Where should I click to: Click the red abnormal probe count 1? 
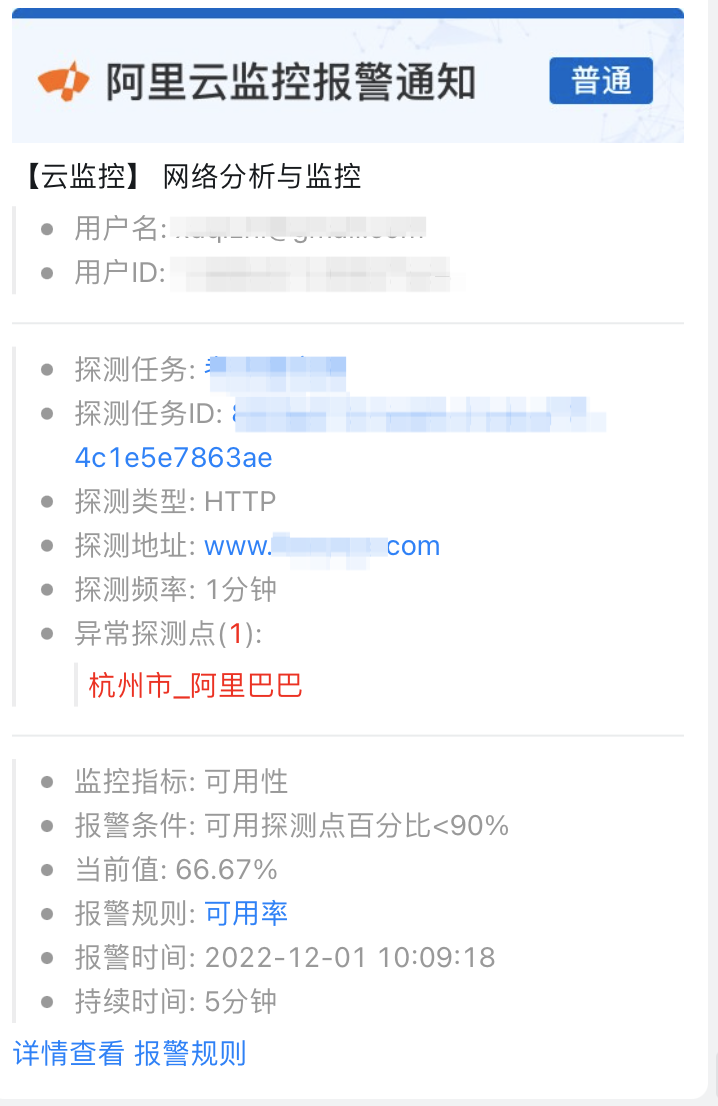click(236, 633)
